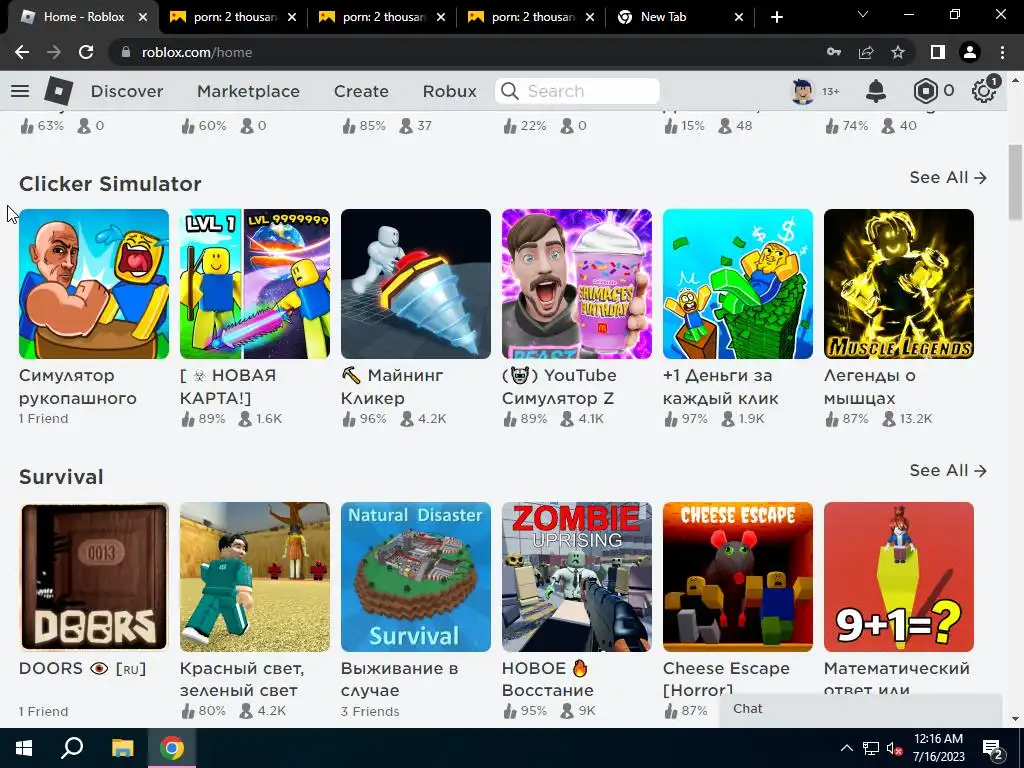The width and height of the screenshot is (1024, 768).
Task: Click the page vertical scrollbar thumb
Action: (x=1015, y=183)
